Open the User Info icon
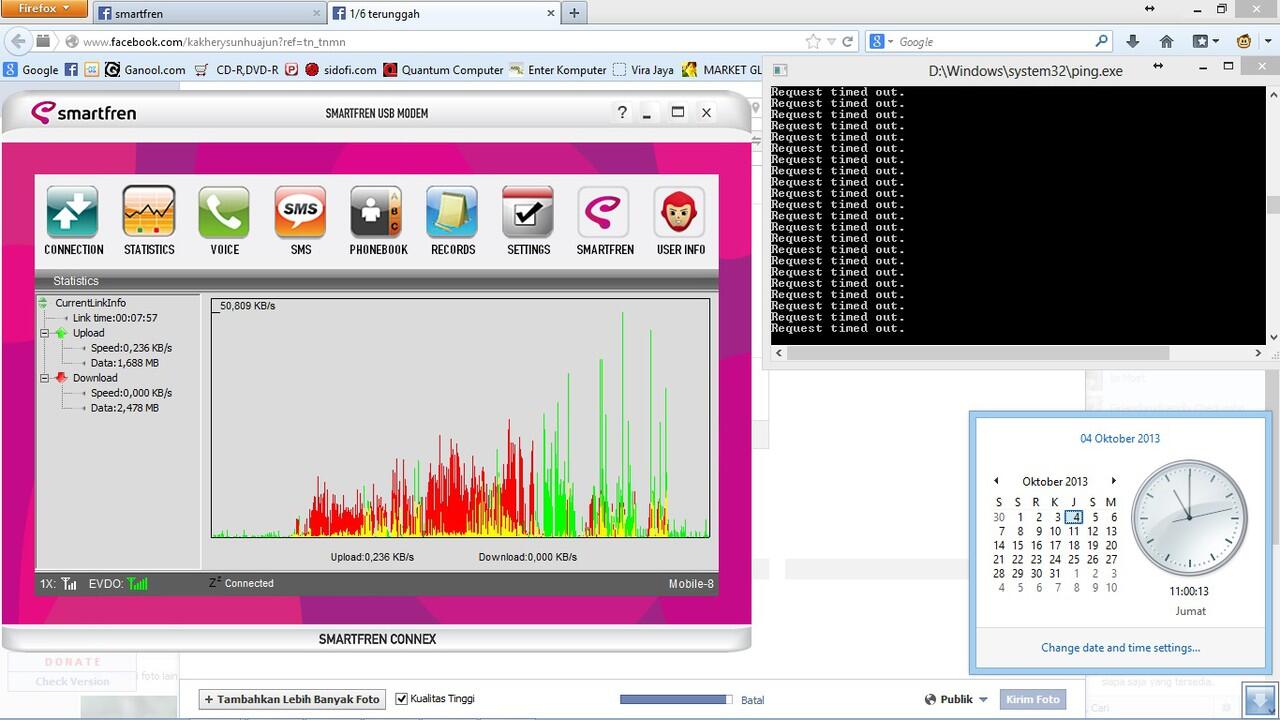Viewport: 1280px width, 720px height. (x=680, y=212)
